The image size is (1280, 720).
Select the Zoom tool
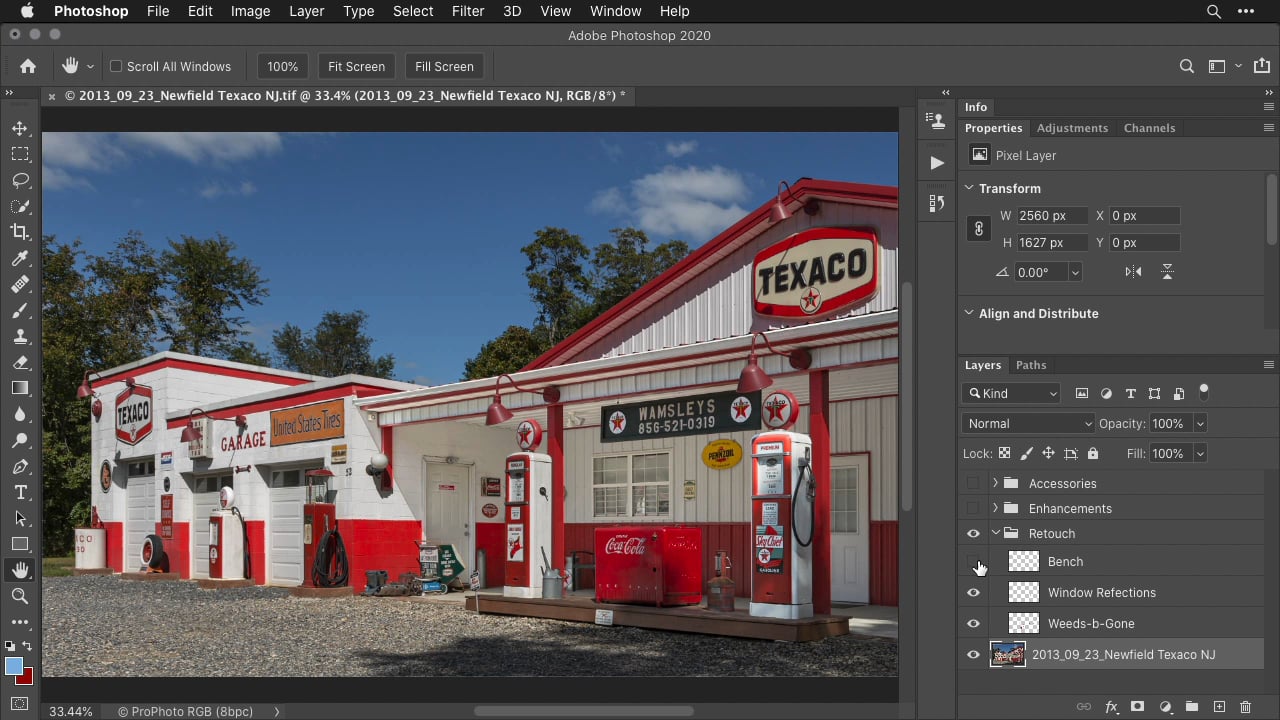pyautogui.click(x=19, y=596)
